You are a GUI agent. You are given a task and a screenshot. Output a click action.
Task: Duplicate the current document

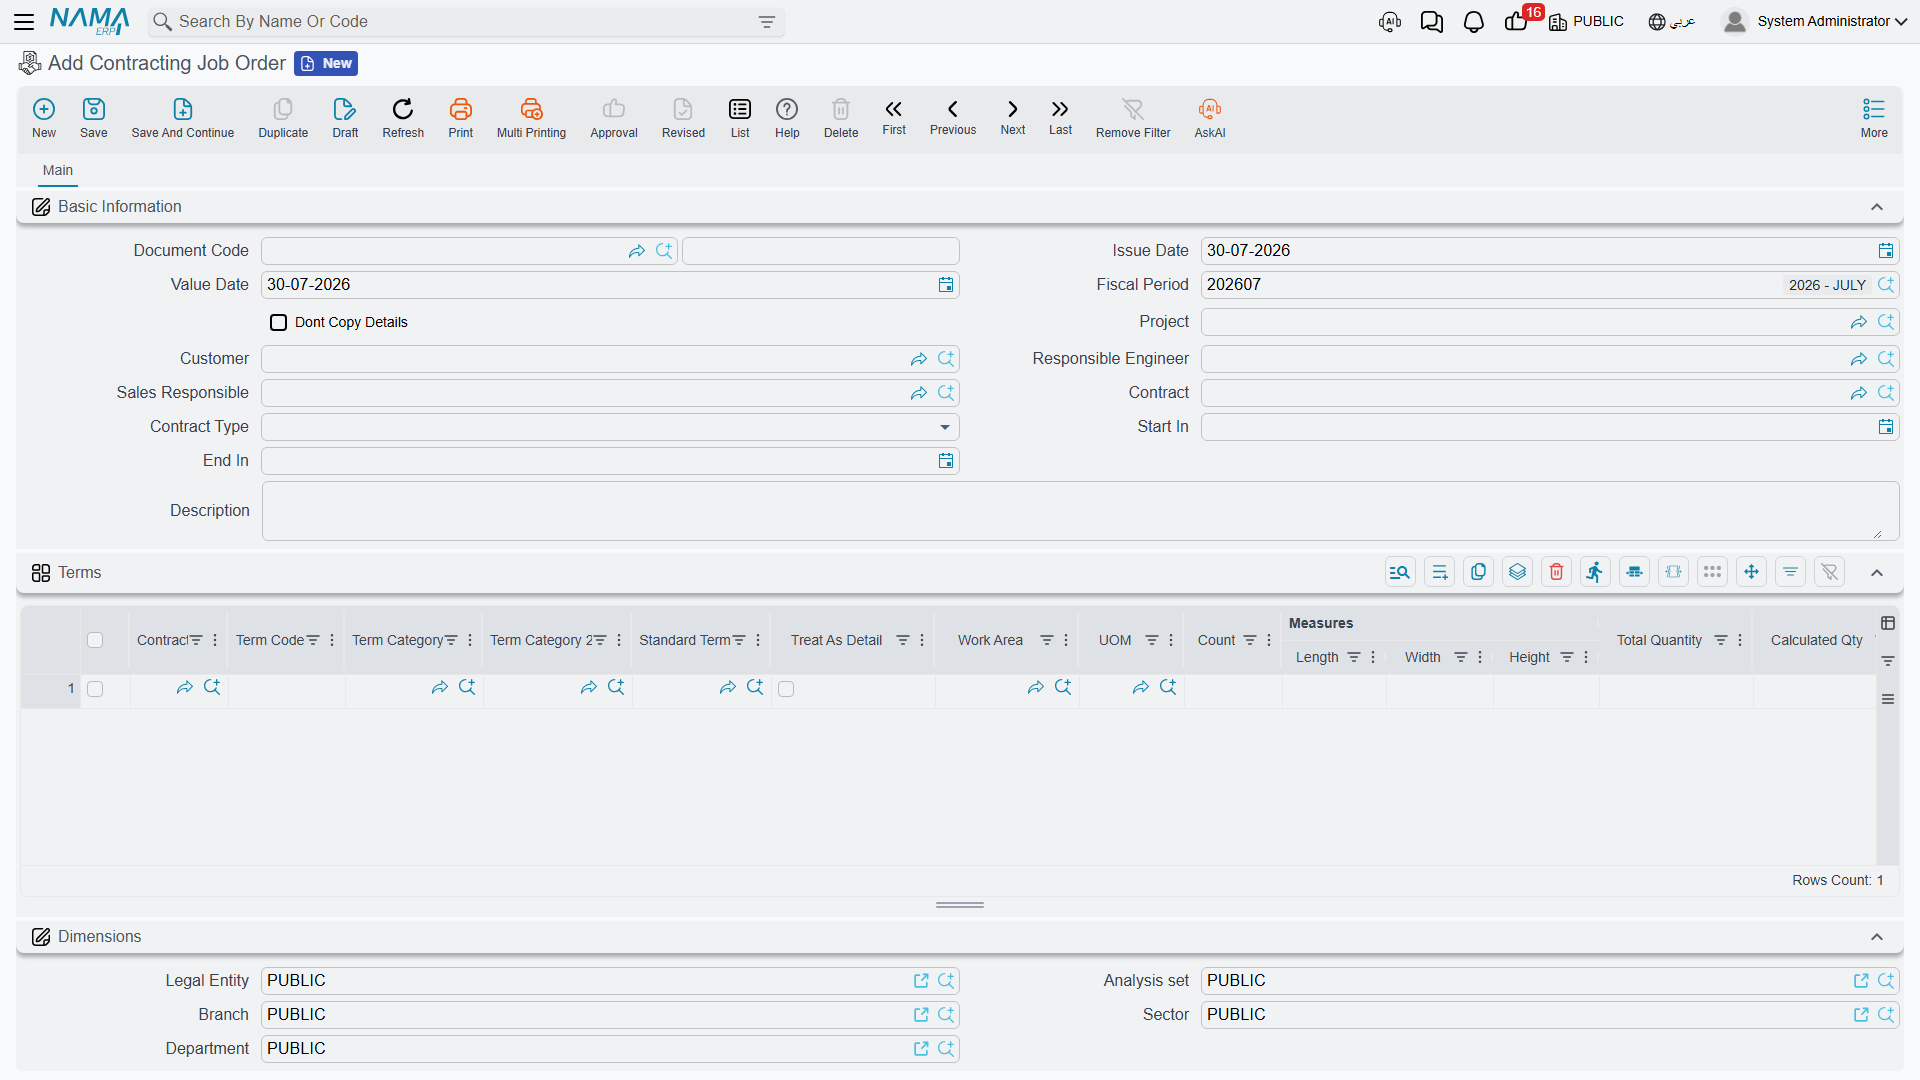[x=283, y=117]
